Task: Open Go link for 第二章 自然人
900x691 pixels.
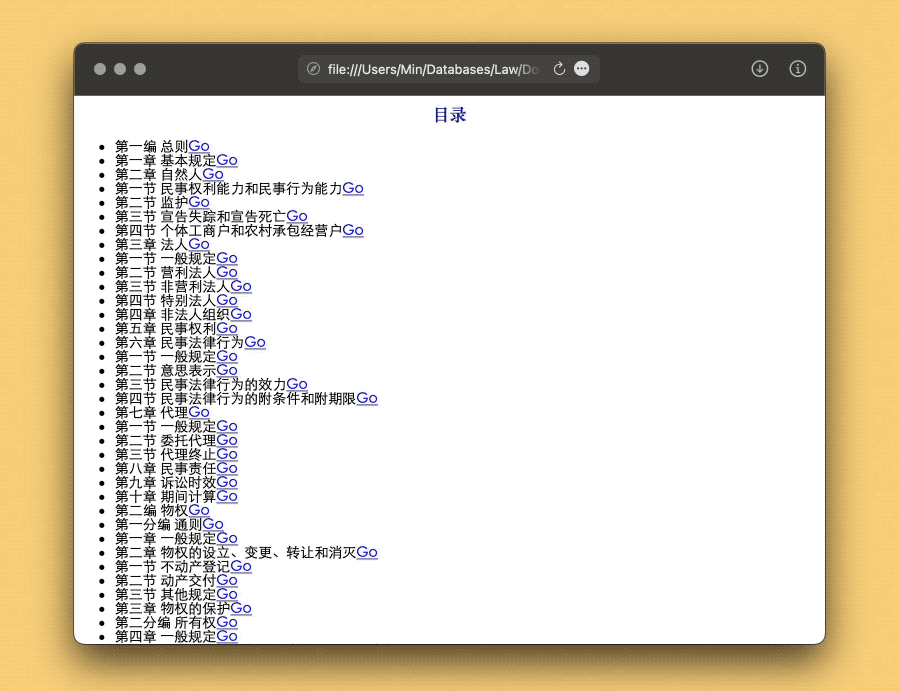Action: pos(213,174)
